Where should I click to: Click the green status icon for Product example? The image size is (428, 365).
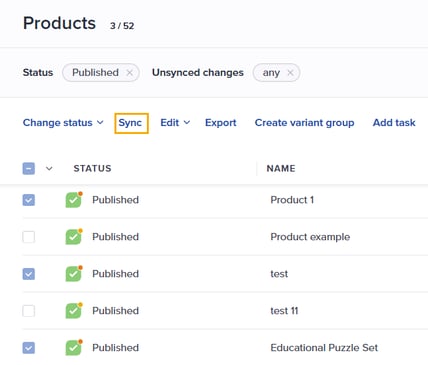(74, 237)
